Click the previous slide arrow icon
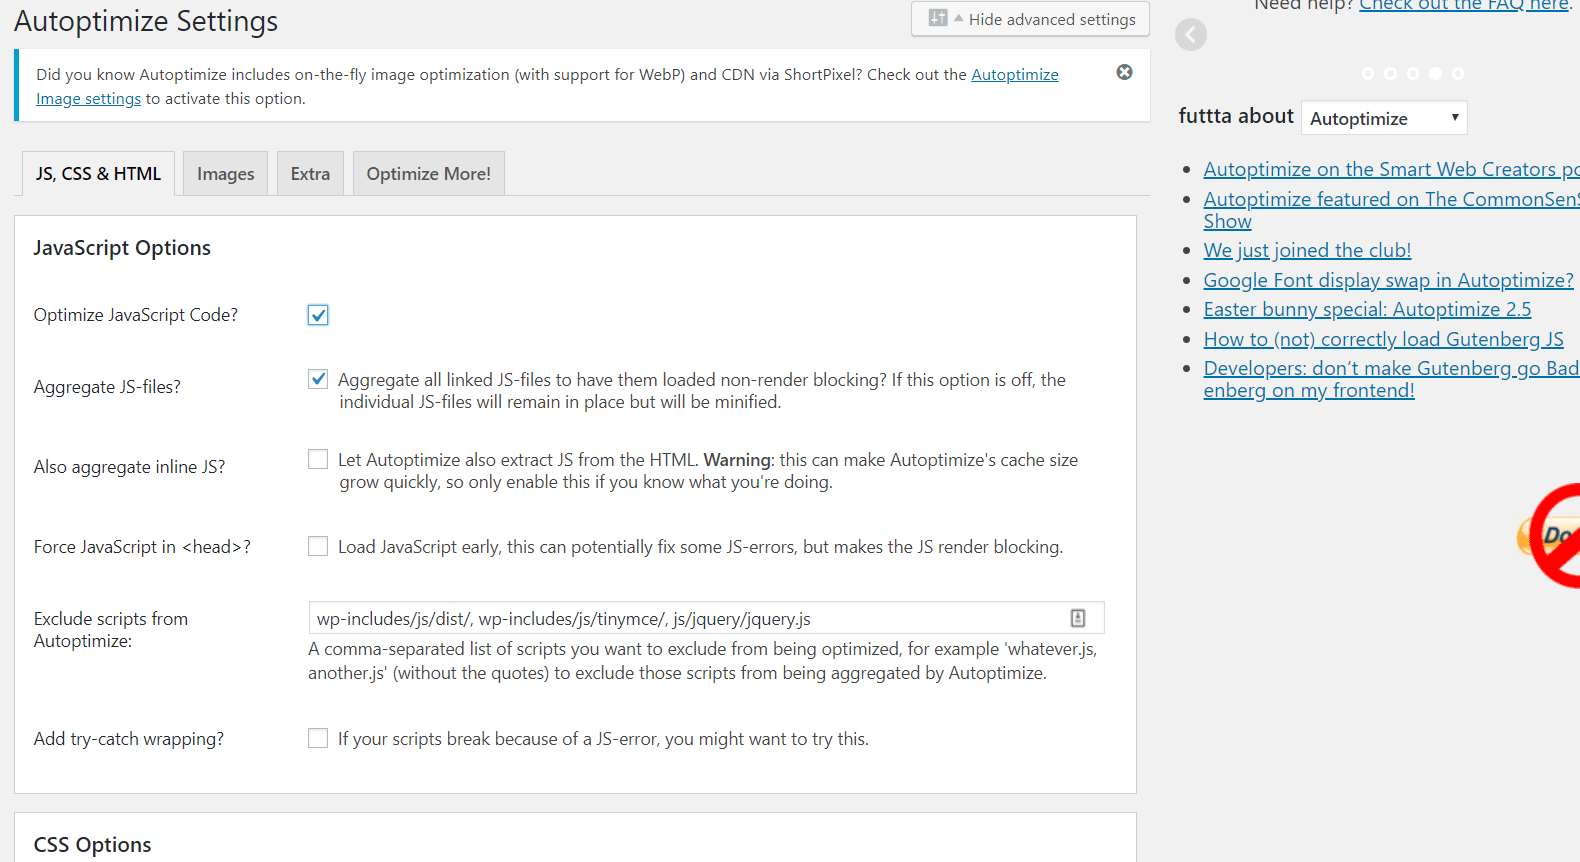Image resolution: width=1580 pixels, height=862 pixels. point(1190,35)
